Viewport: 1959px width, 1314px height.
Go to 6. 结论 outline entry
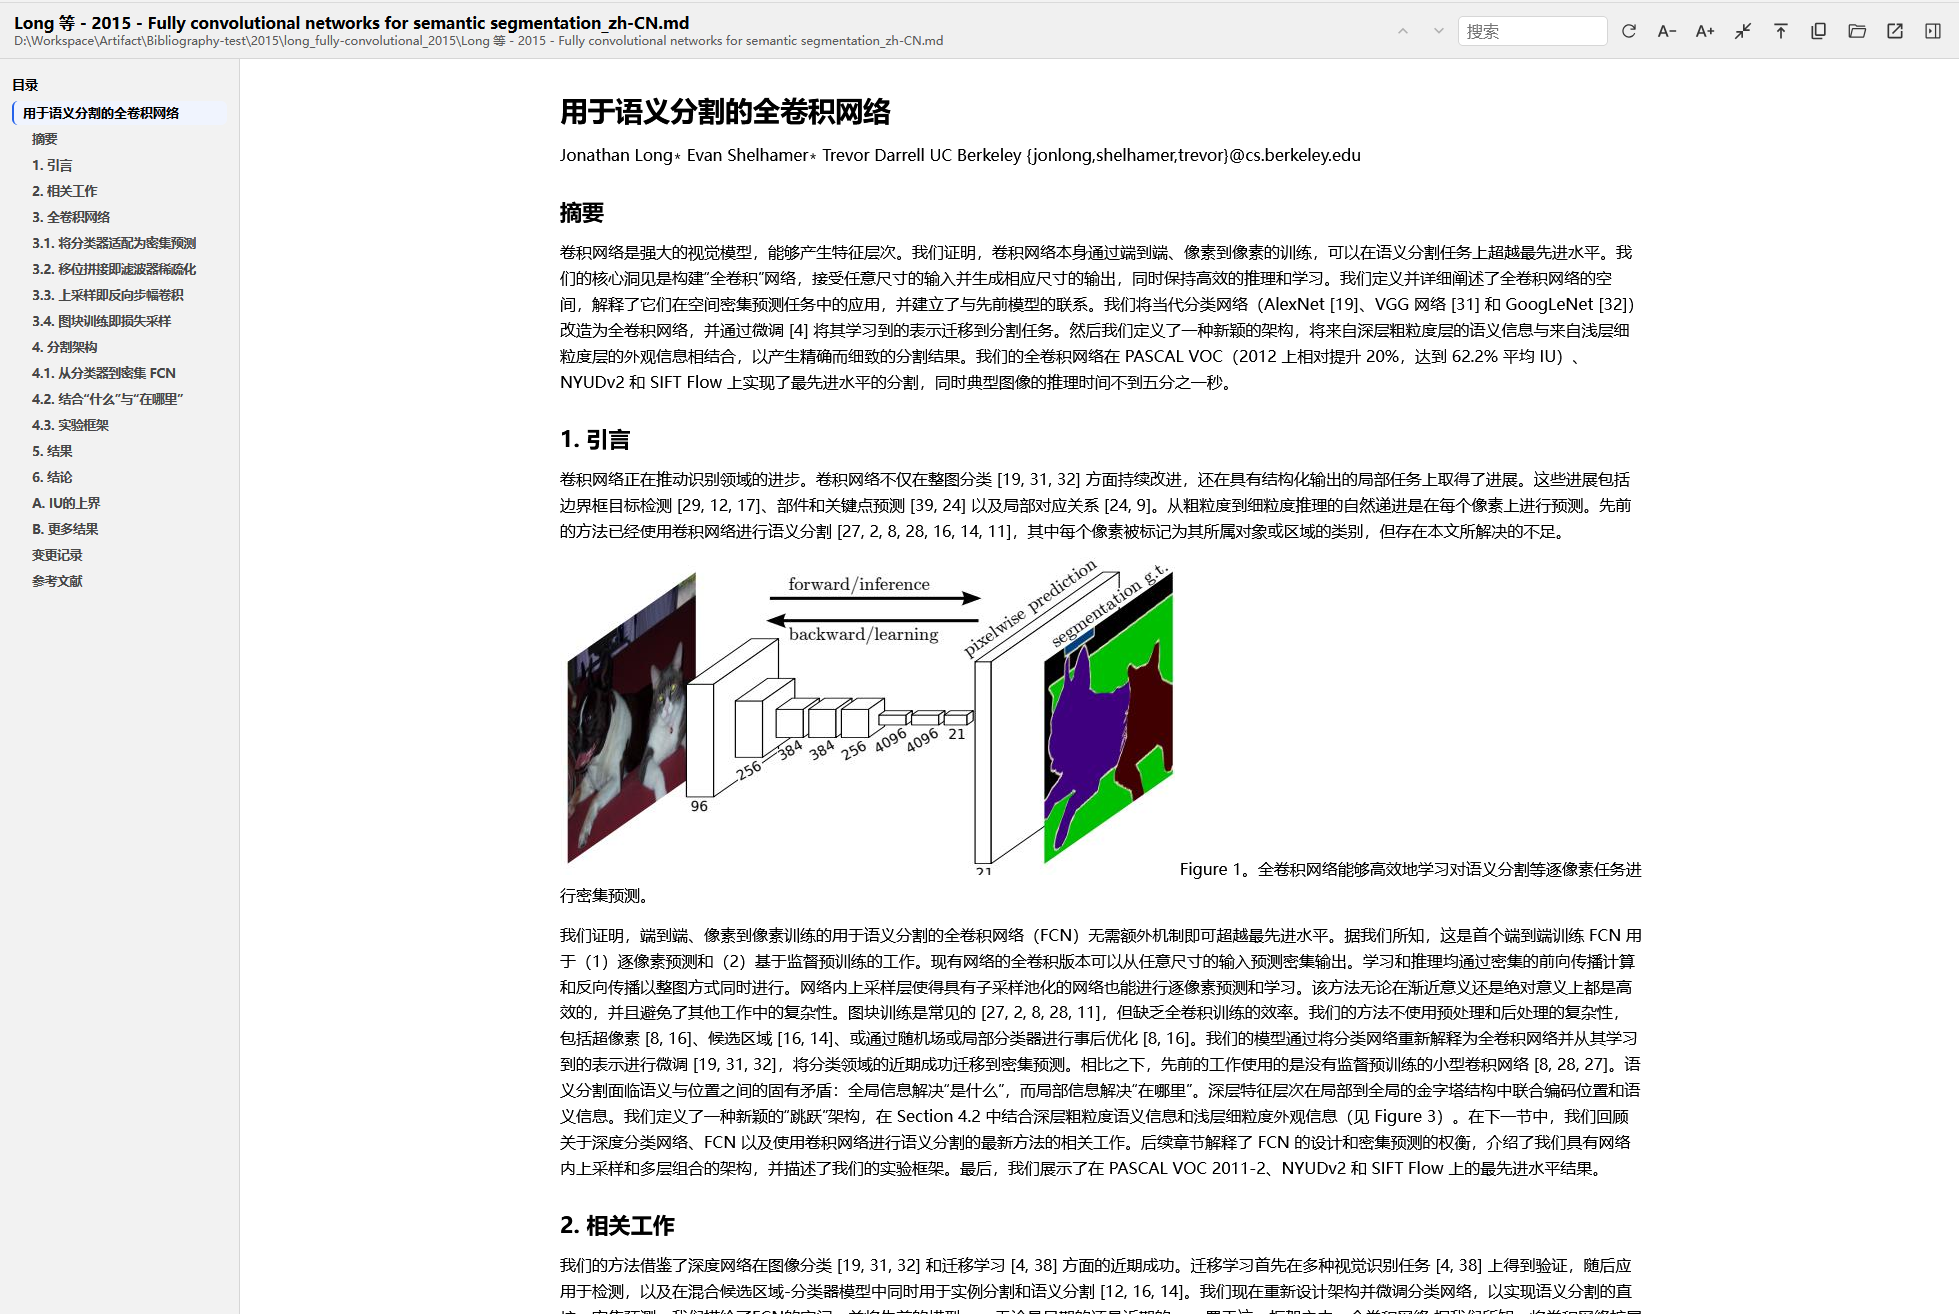pyautogui.click(x=52, y=477)
